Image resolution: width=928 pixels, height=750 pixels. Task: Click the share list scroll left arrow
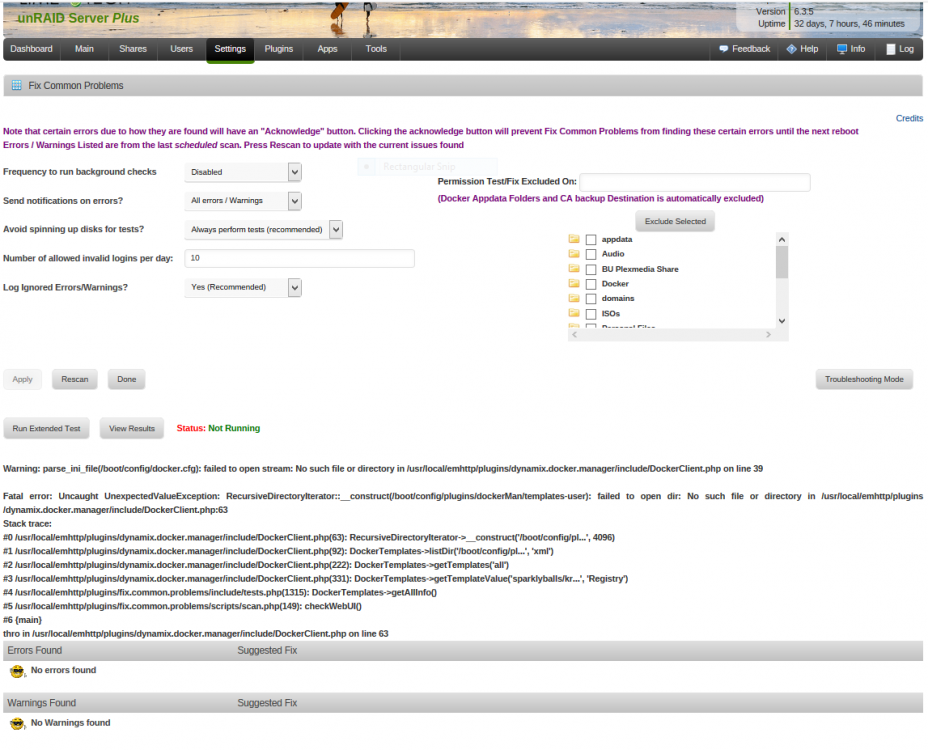click(x=574, y=334)
